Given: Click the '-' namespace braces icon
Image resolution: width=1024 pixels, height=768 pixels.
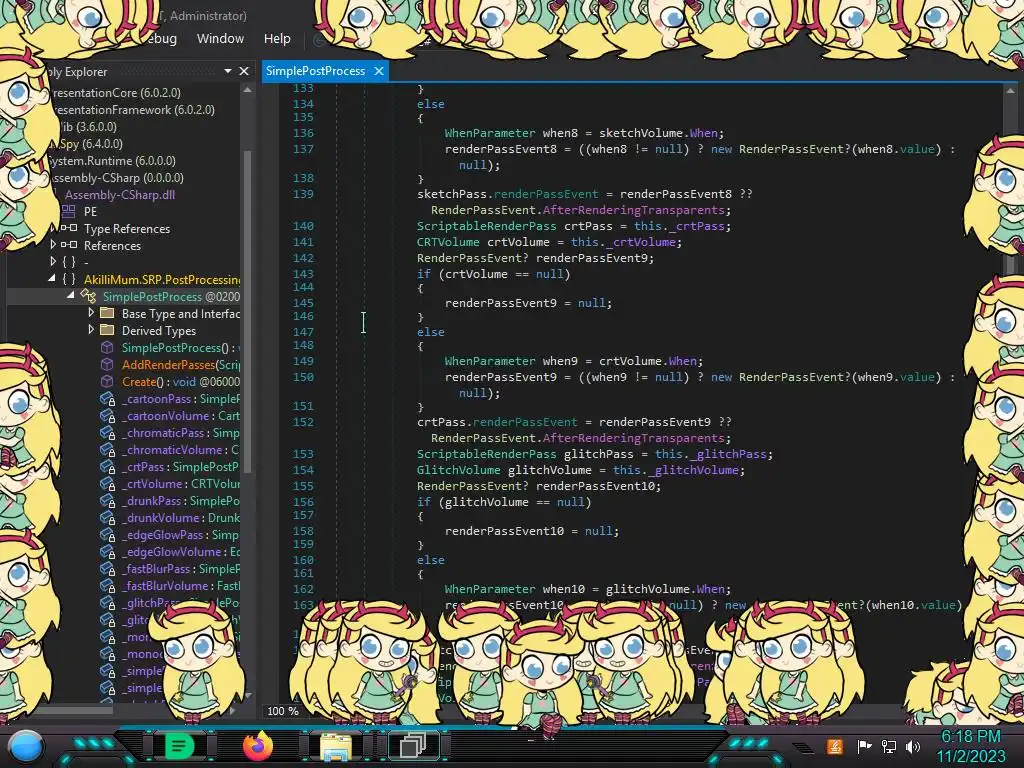Looking at the screenshot, I should point(69,262).
